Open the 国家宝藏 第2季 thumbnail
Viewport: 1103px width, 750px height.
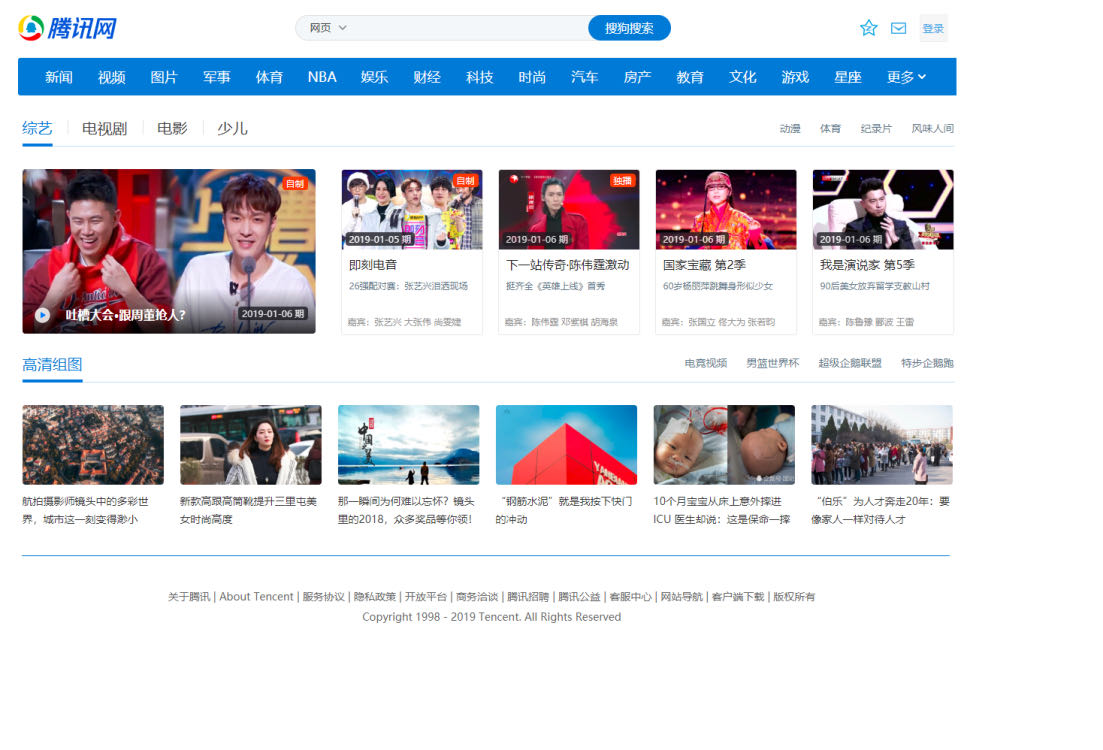pos(726,209)
